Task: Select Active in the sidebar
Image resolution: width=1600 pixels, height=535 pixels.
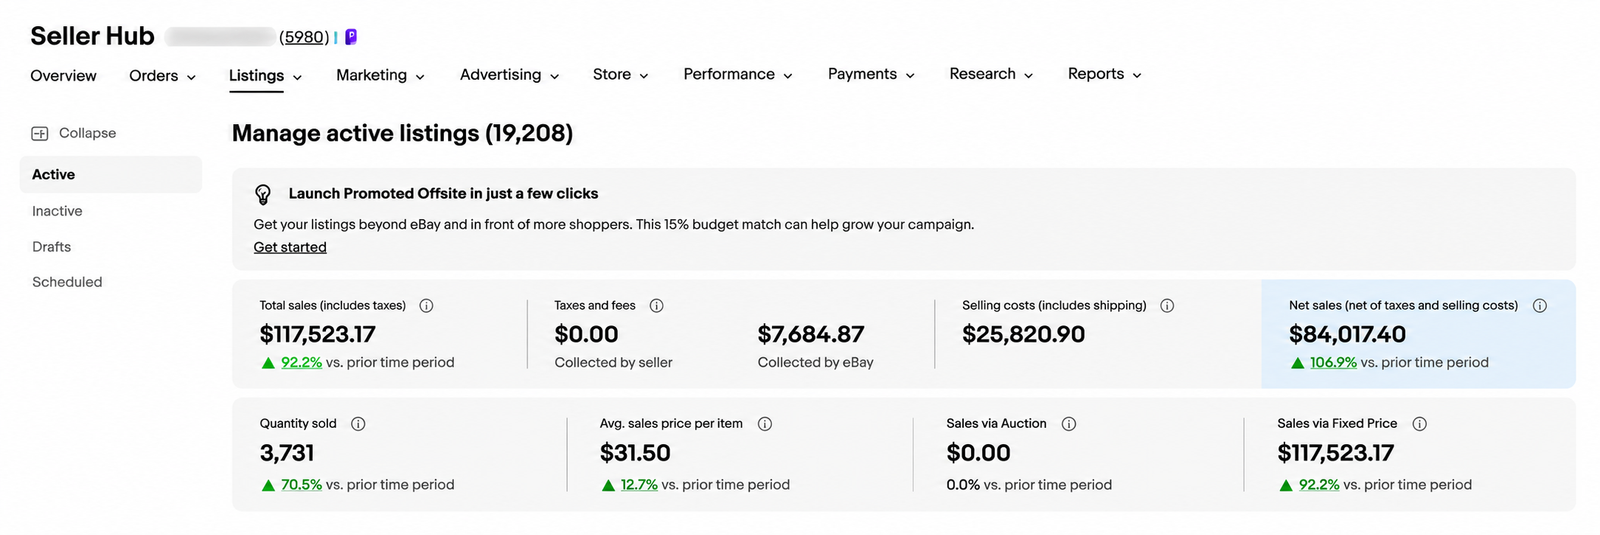Action: 110,174
